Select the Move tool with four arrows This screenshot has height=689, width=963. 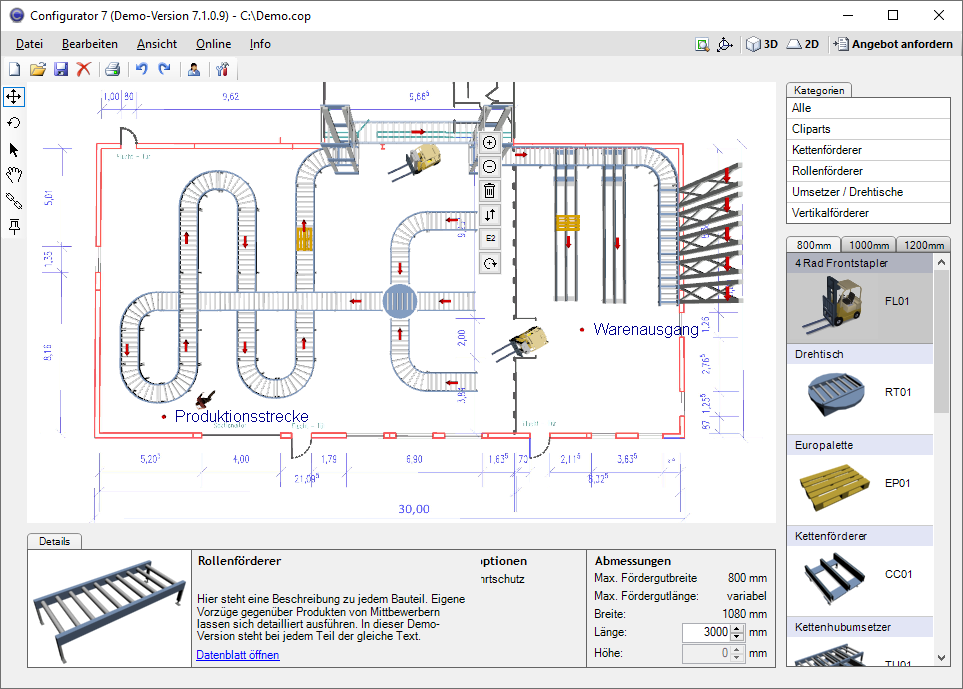(x=14, y=96)
